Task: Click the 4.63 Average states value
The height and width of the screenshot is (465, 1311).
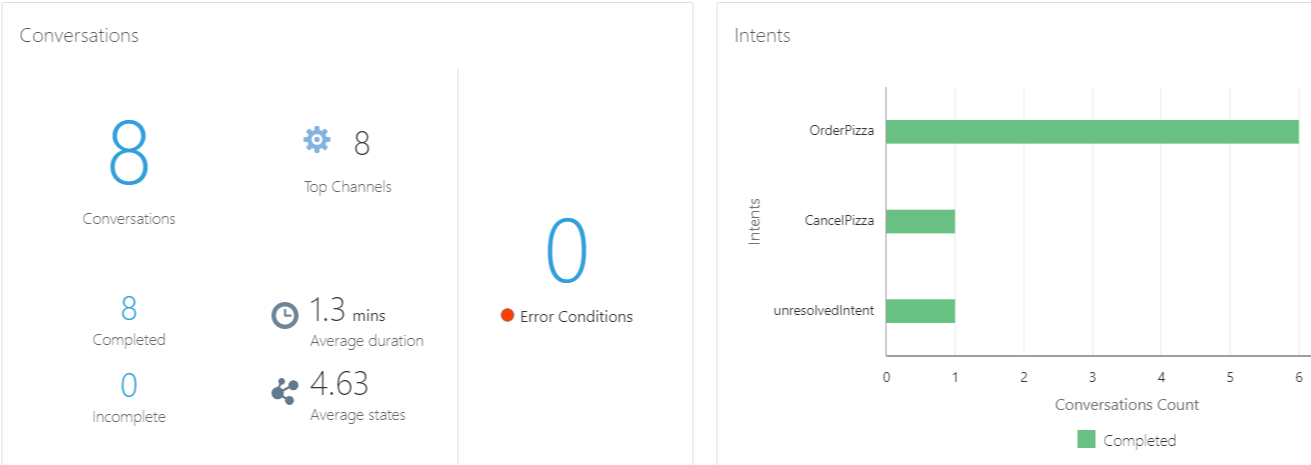Action: tap(339, 384)
